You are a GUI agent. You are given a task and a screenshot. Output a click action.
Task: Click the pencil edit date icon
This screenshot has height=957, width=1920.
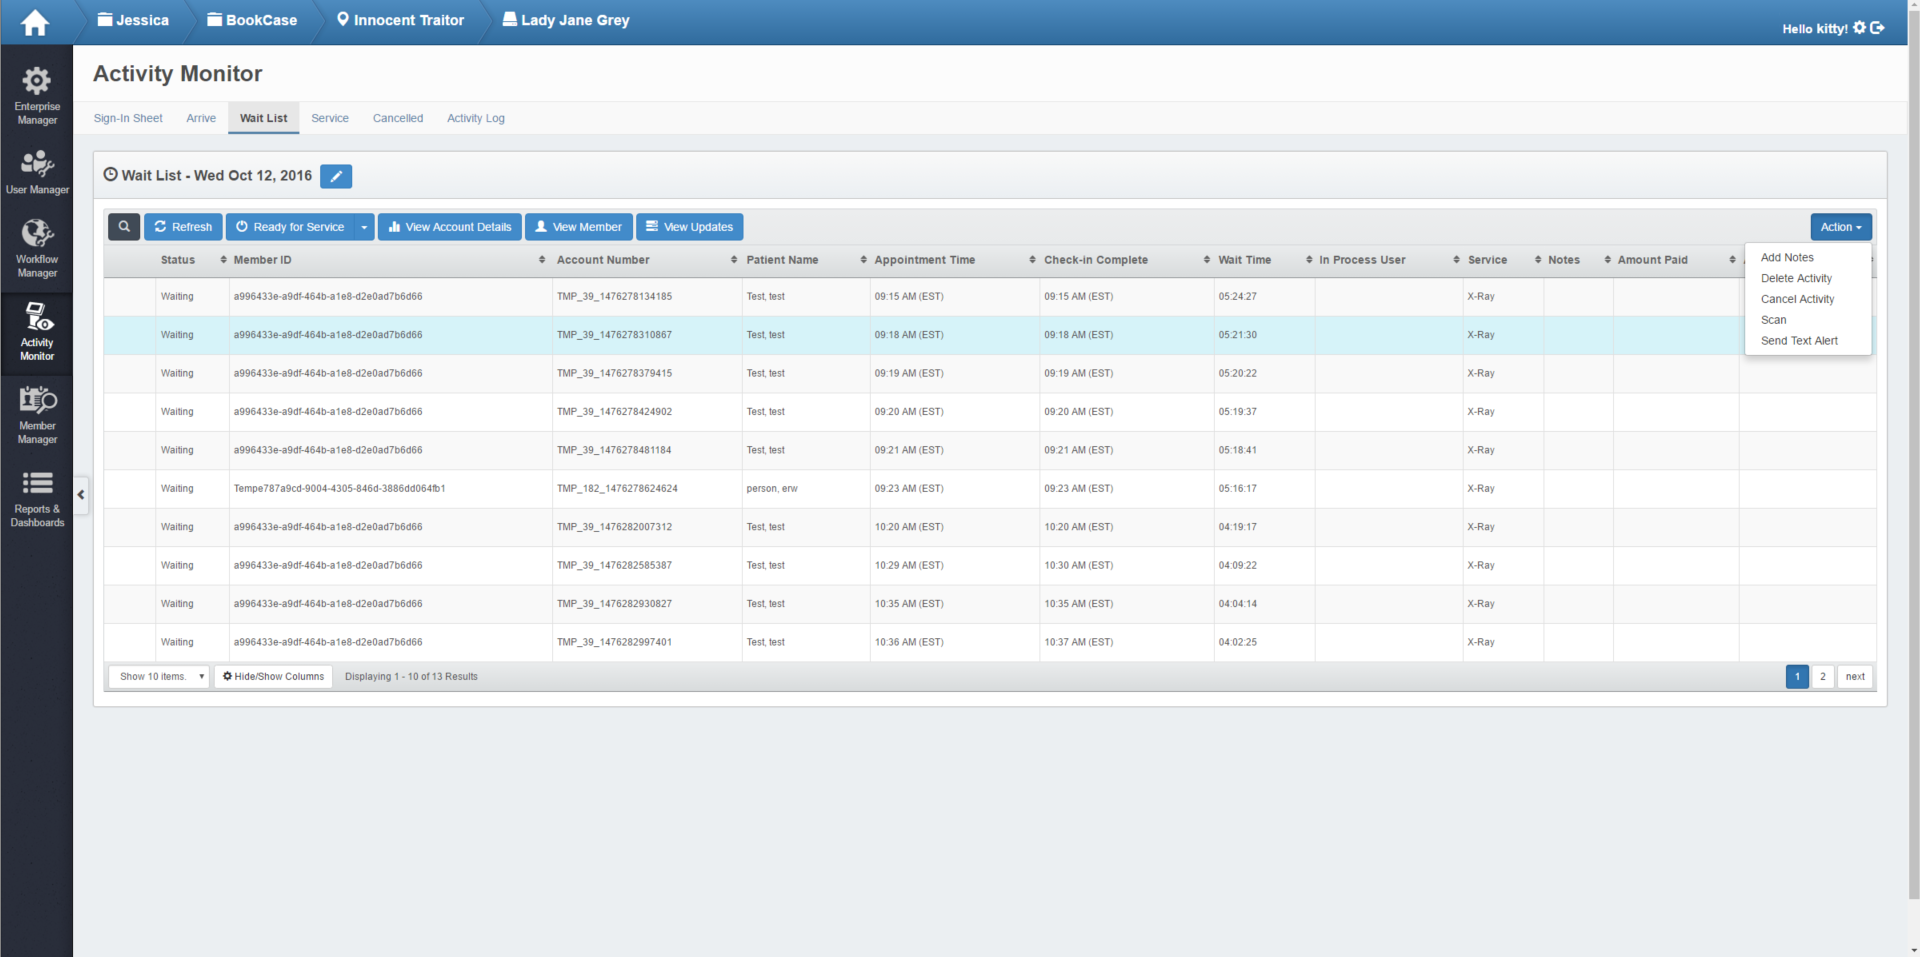tap(336, 177)
